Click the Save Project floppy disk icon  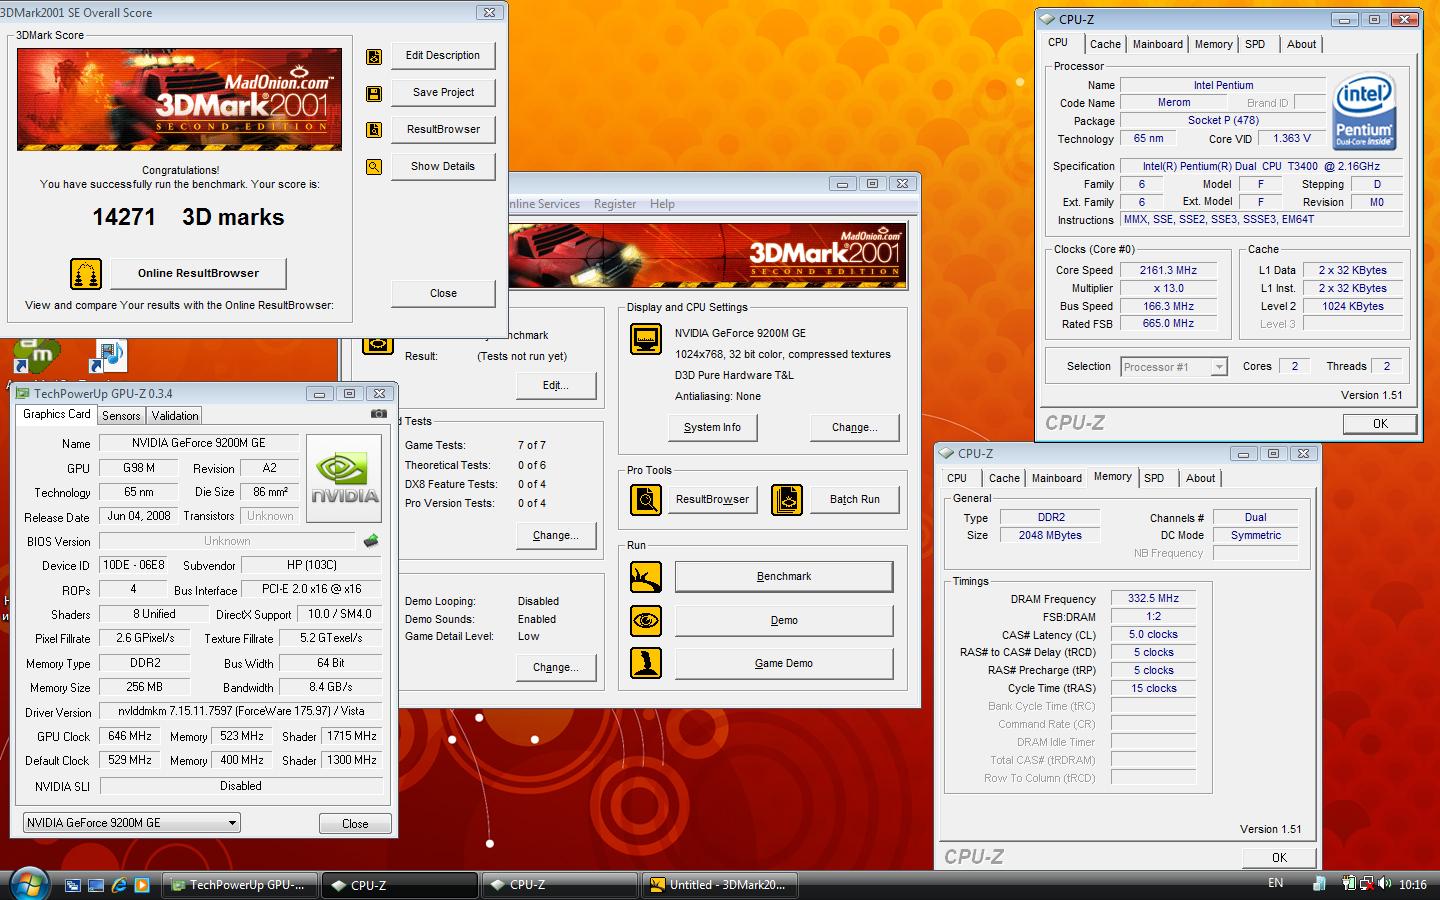[x=374, y=94]
